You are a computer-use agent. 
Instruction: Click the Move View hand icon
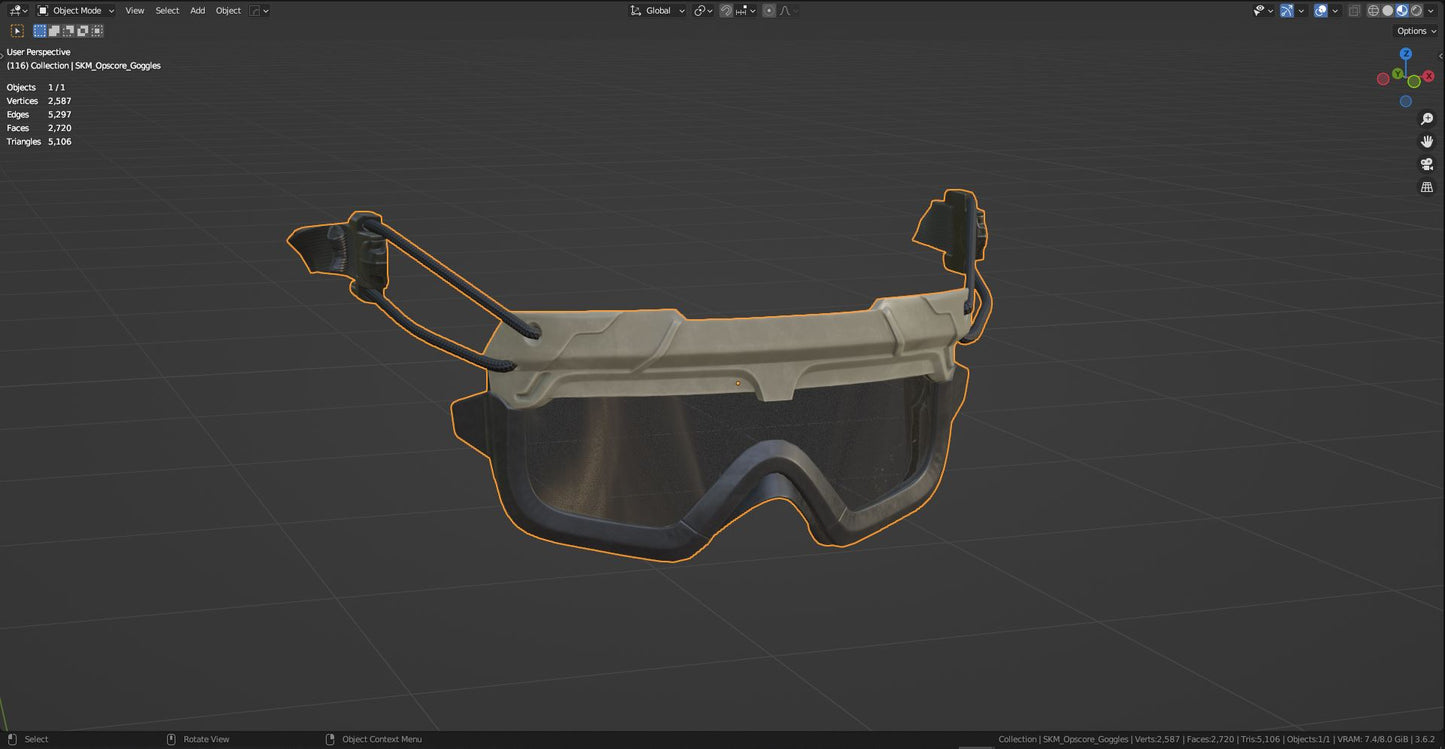pyautogui.click(x=1427, y=141)
